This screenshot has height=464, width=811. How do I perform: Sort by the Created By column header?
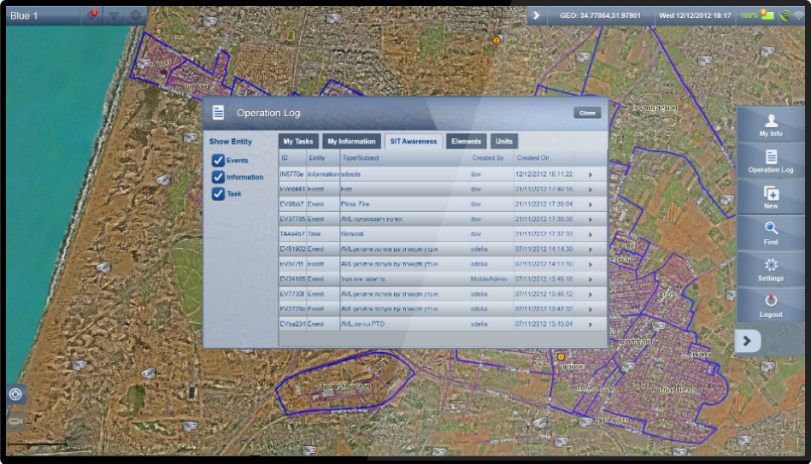point(488,158)
